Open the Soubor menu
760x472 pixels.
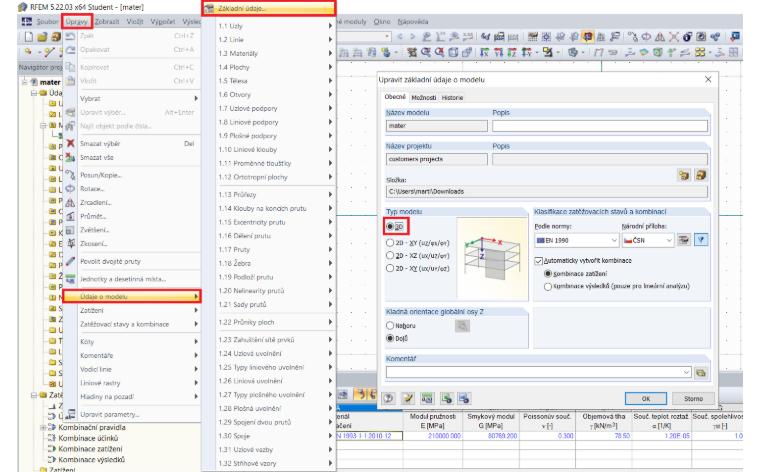47,21
